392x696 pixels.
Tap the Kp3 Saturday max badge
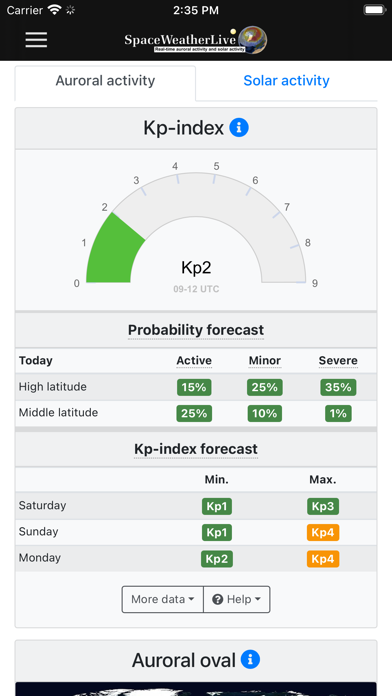(x=323, y=506)
